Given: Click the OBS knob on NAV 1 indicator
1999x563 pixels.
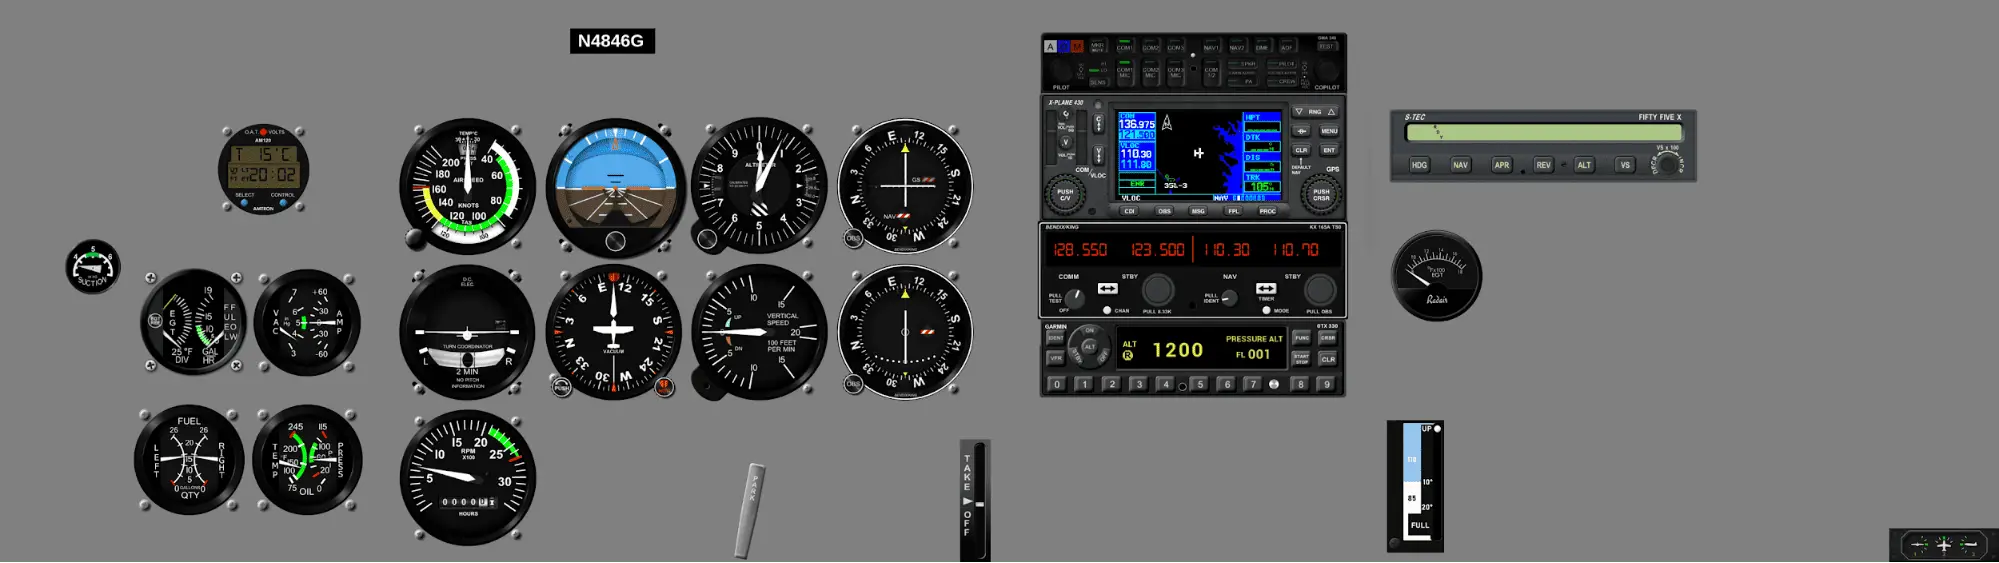Looking at the screenshot, I should [852, 238].
